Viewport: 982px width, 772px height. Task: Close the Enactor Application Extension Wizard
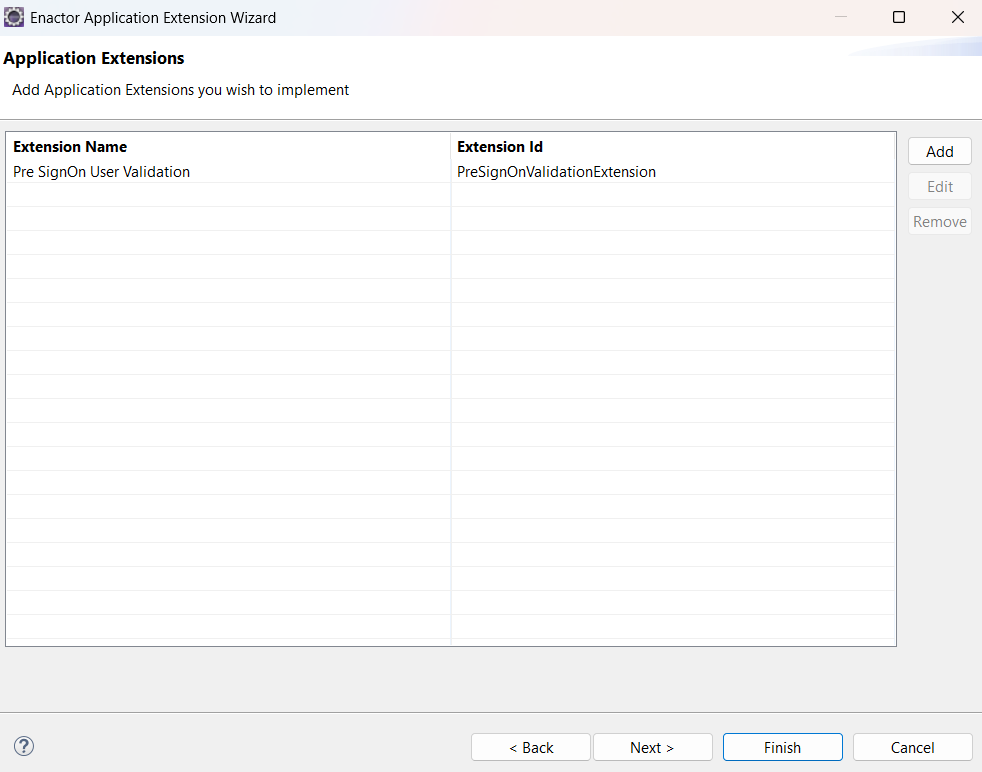coord(957,17)
